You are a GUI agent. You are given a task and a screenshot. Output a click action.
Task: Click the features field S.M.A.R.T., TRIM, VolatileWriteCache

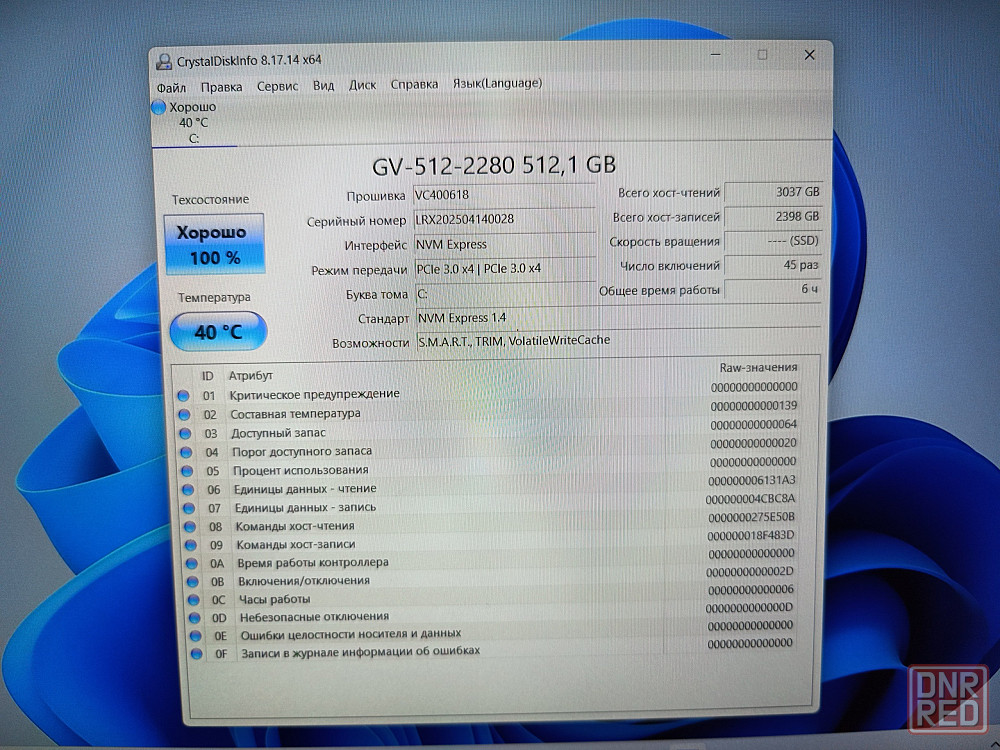pyautogui.click(x=619, y=341)
